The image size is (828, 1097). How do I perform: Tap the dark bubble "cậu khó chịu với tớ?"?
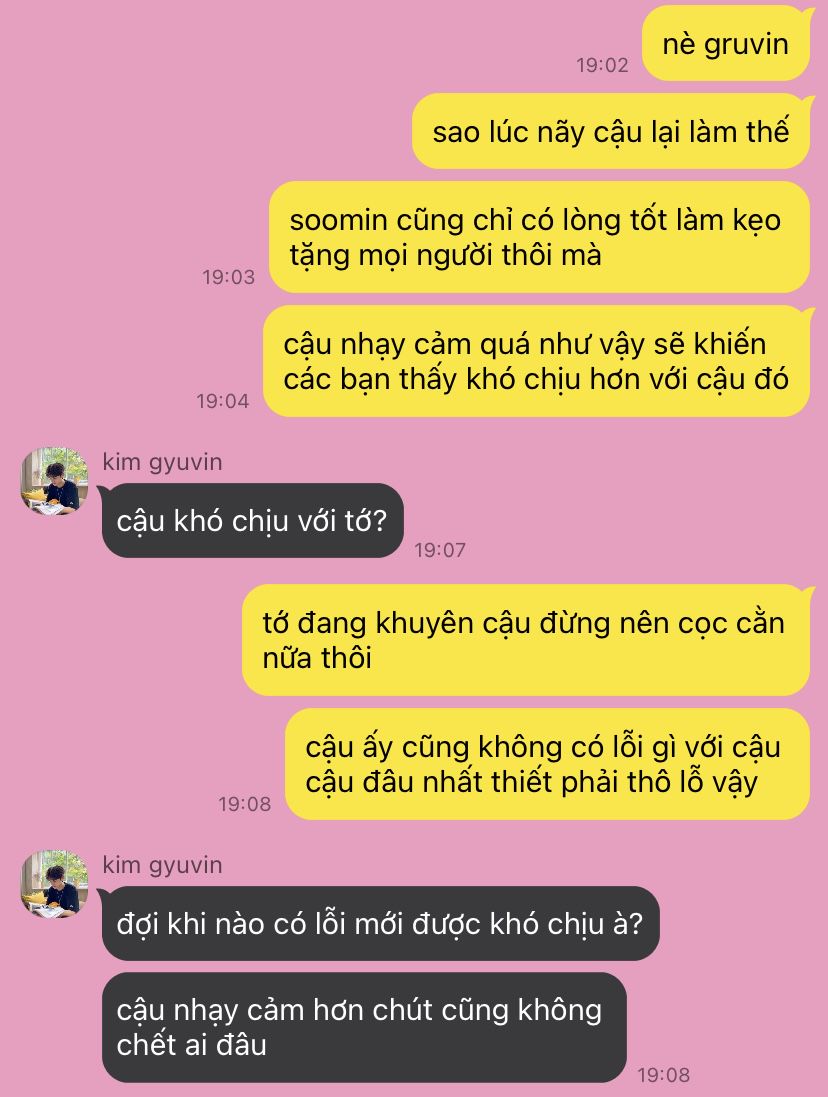tap(252, 521)
